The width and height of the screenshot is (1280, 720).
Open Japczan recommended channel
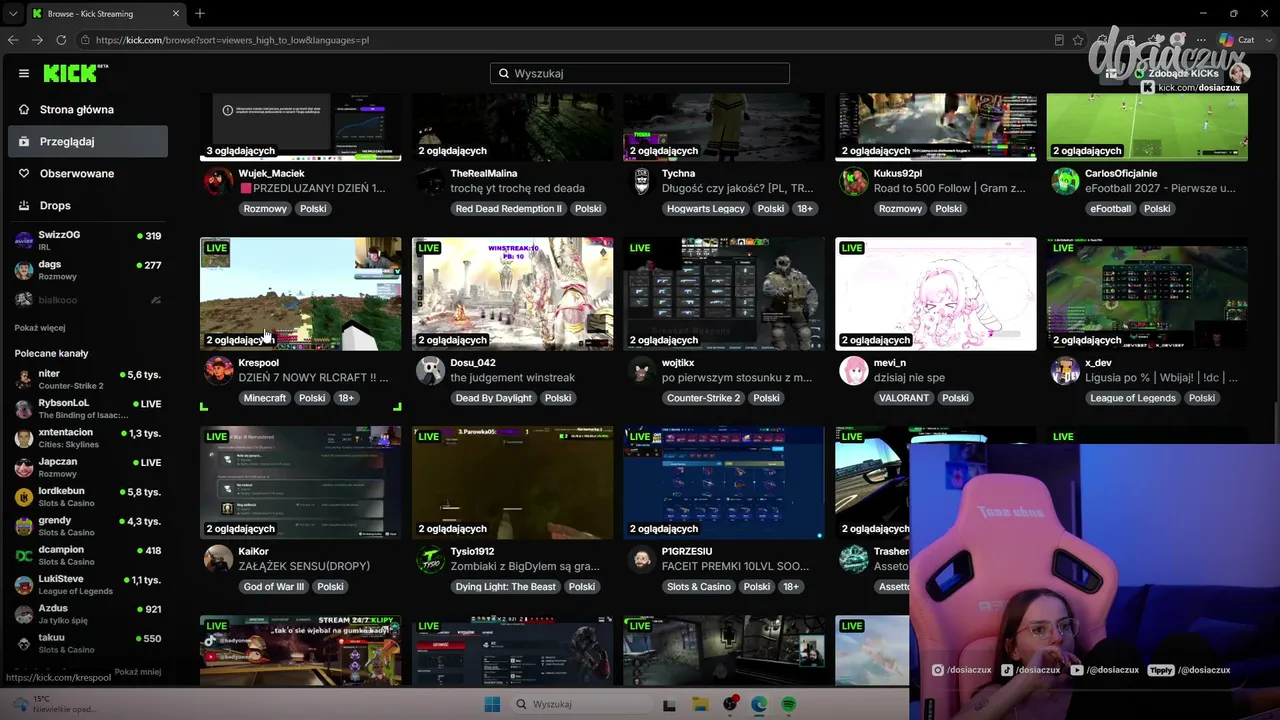pos(88,467)
